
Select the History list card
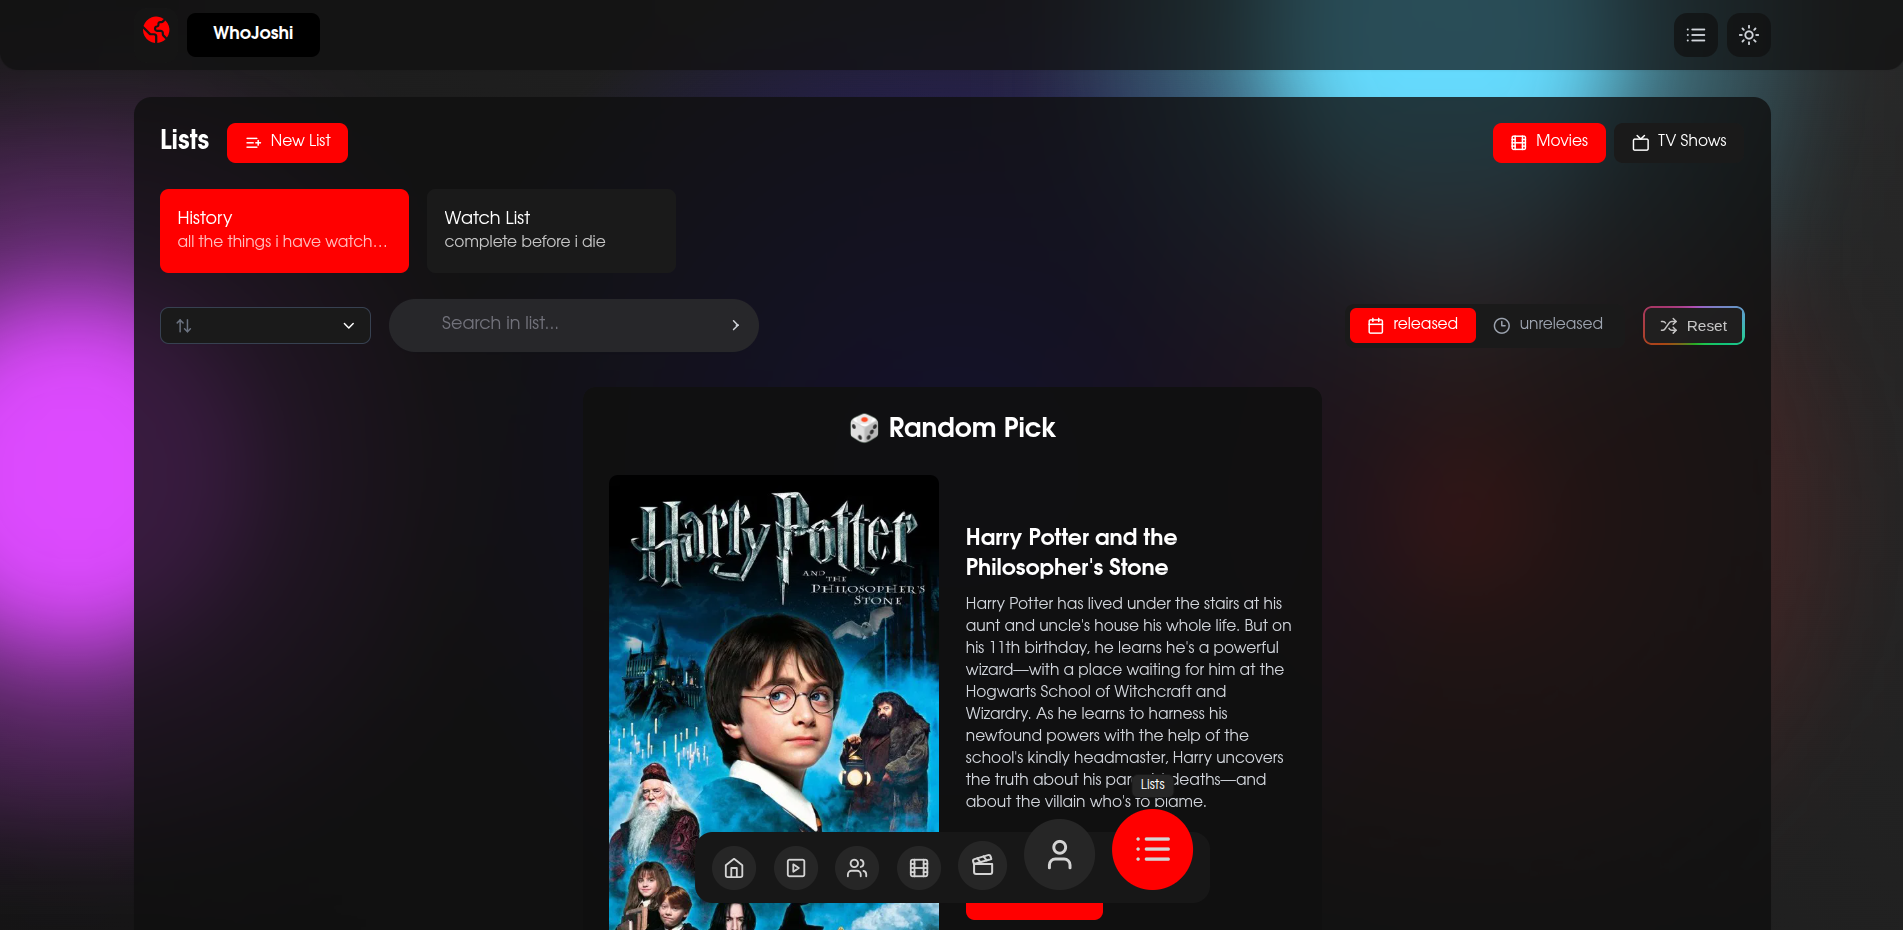284,231
